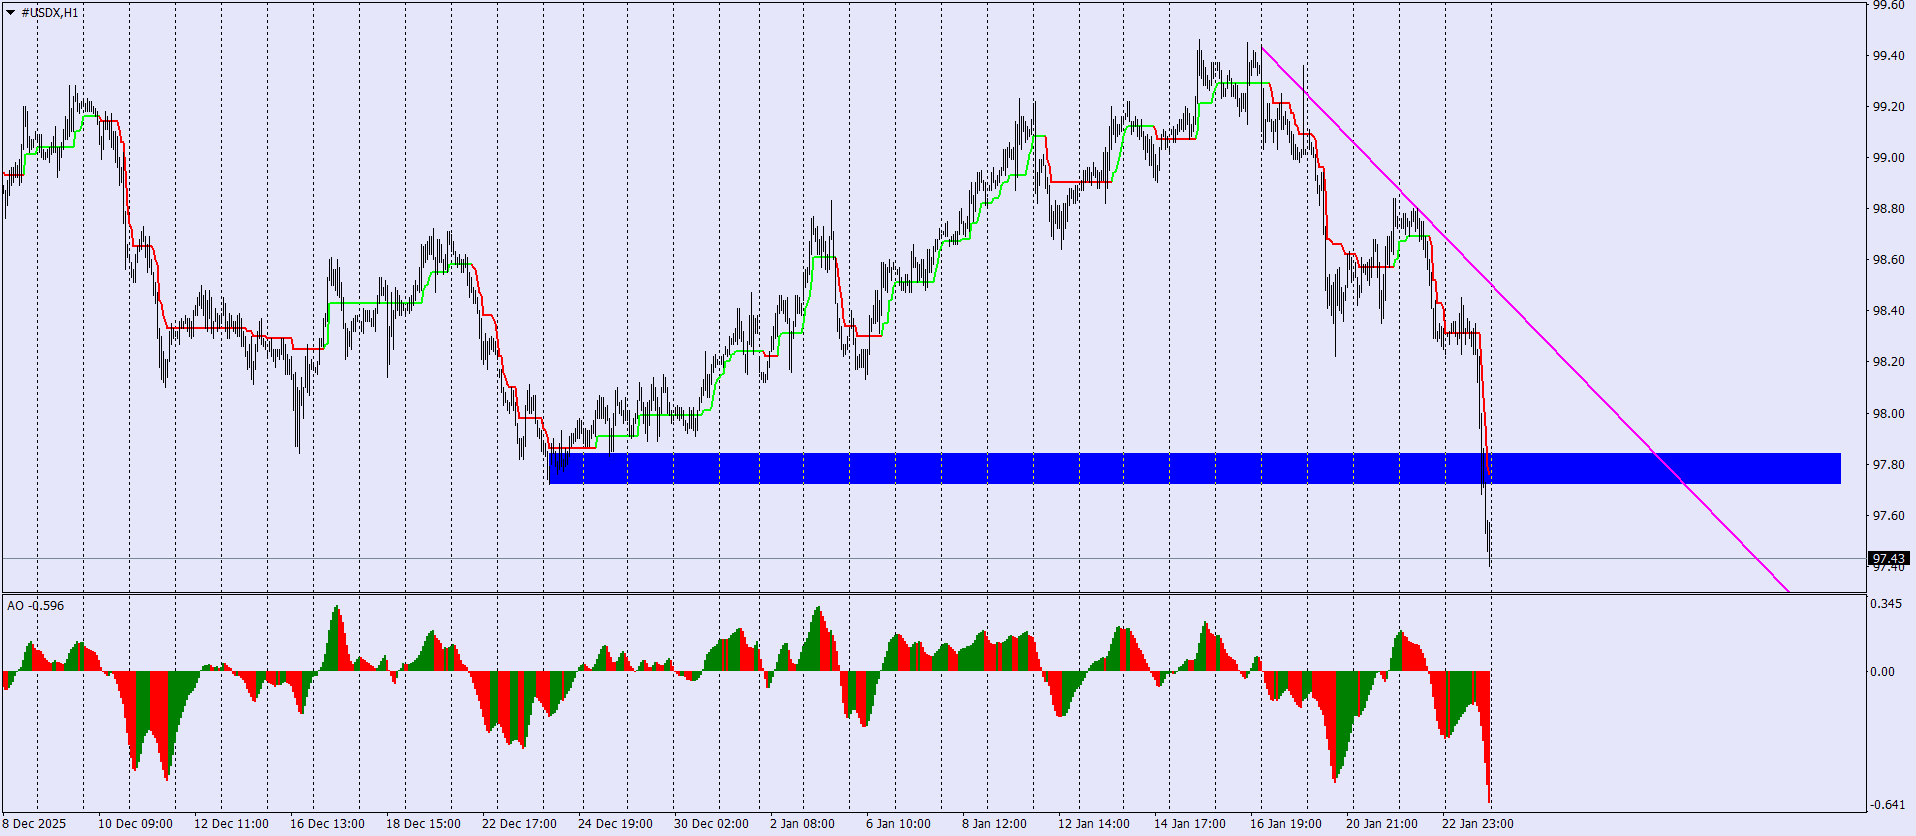This screenshot has width=1916, height=836.
Task: Click the 16 Jan 19:00 time label
Action: click(1286, 824)
